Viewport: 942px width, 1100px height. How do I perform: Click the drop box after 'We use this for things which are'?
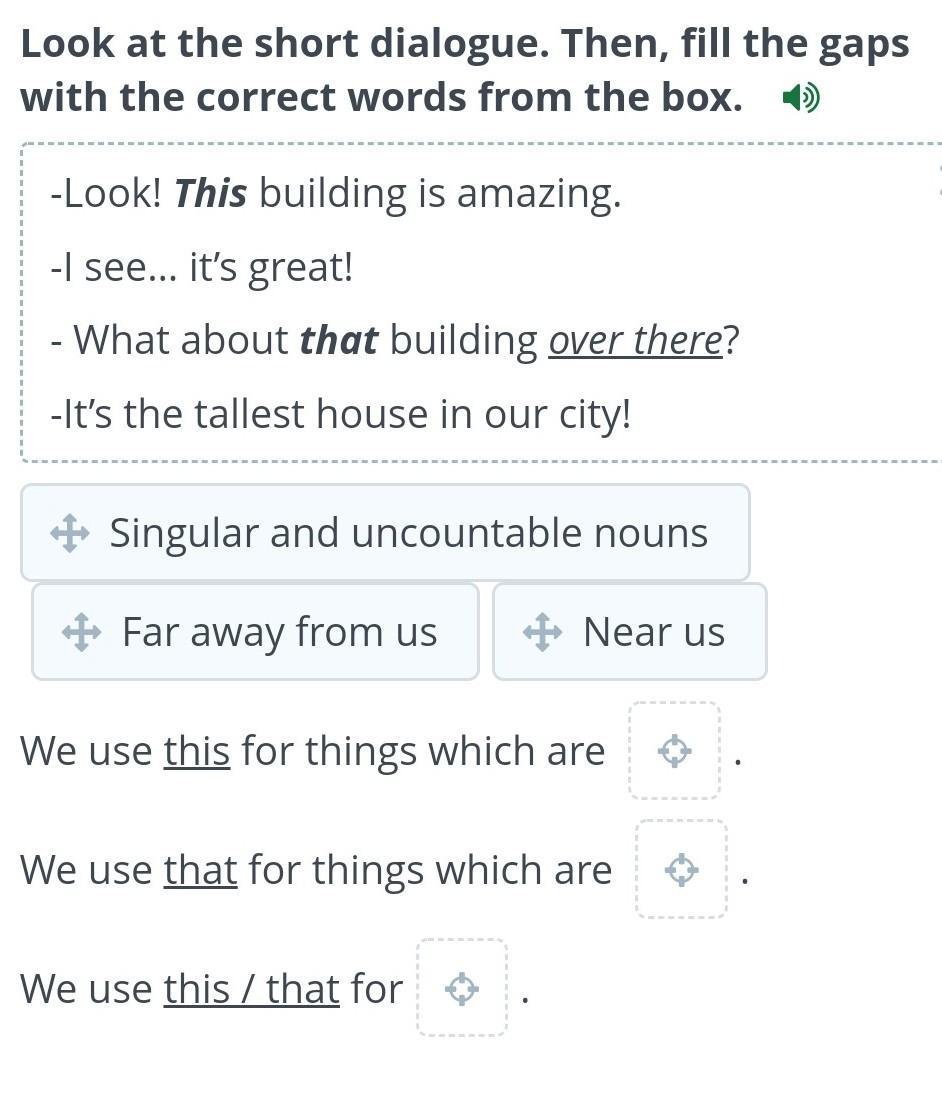tap(675, 751)
